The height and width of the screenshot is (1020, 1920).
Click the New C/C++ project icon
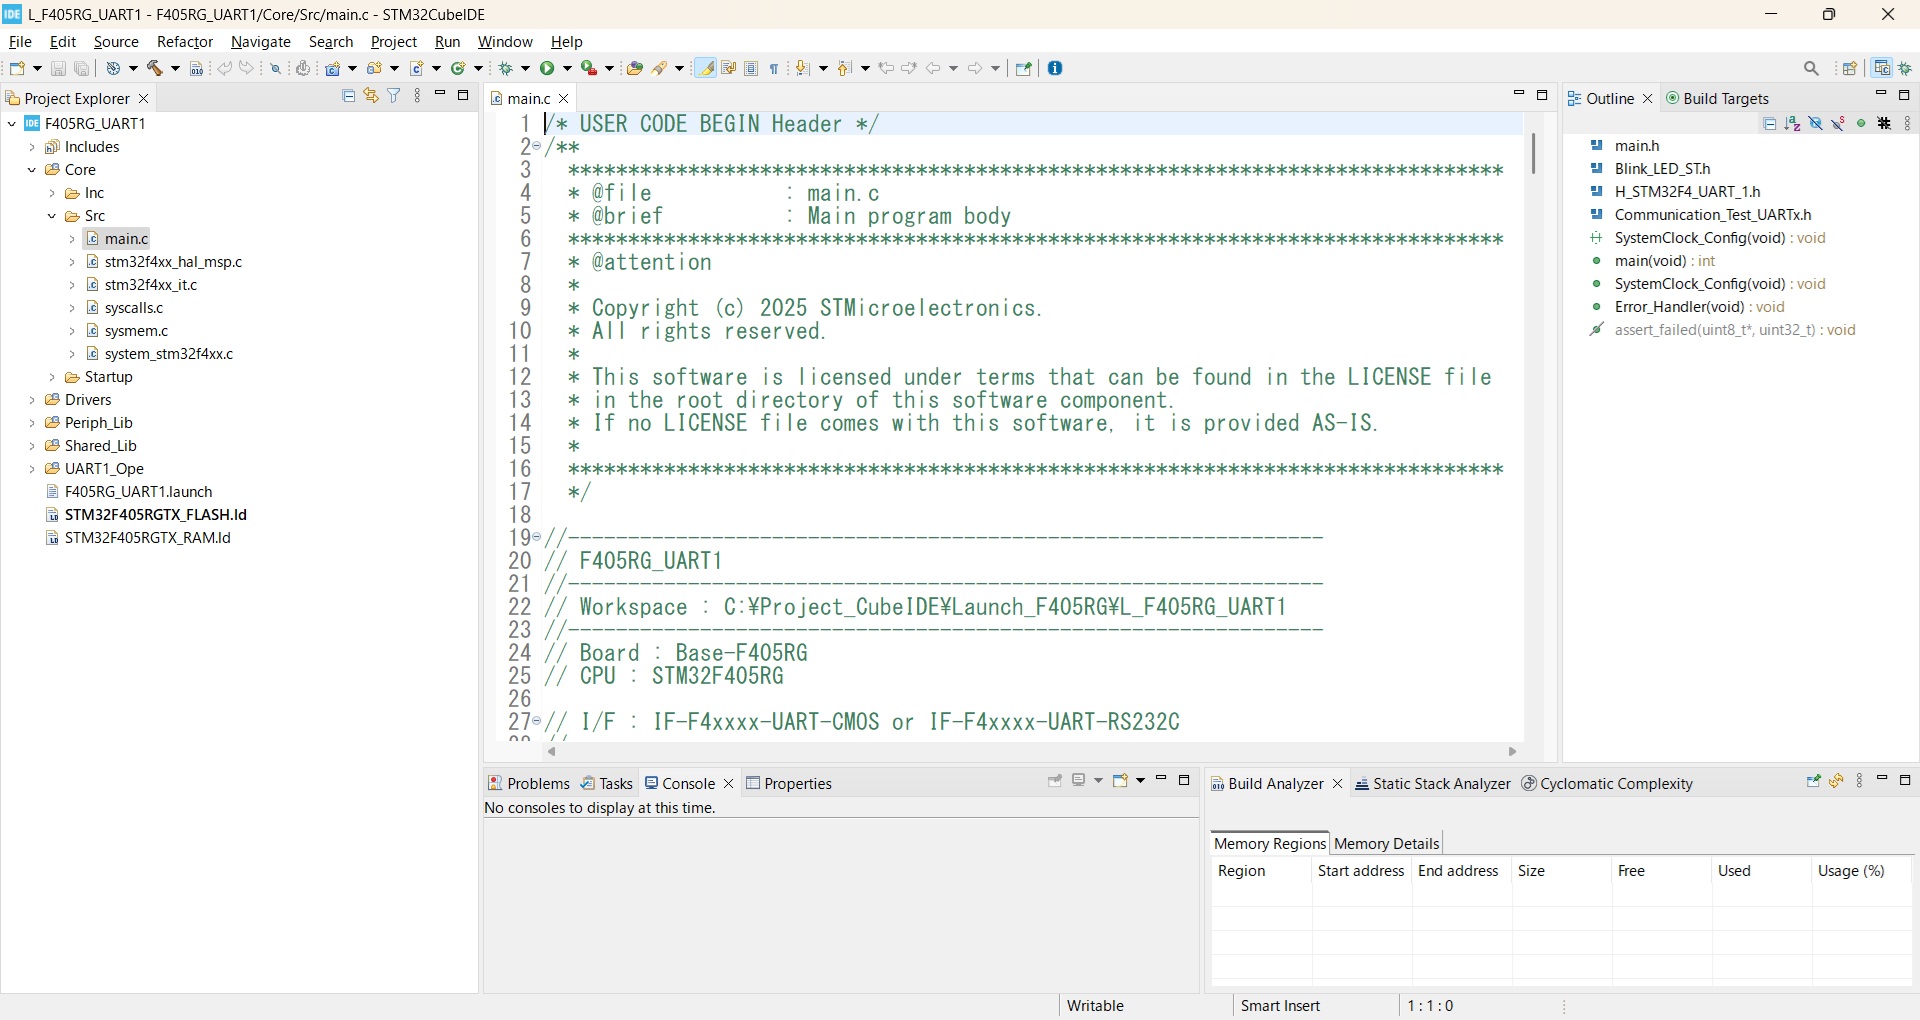[334, 68]
